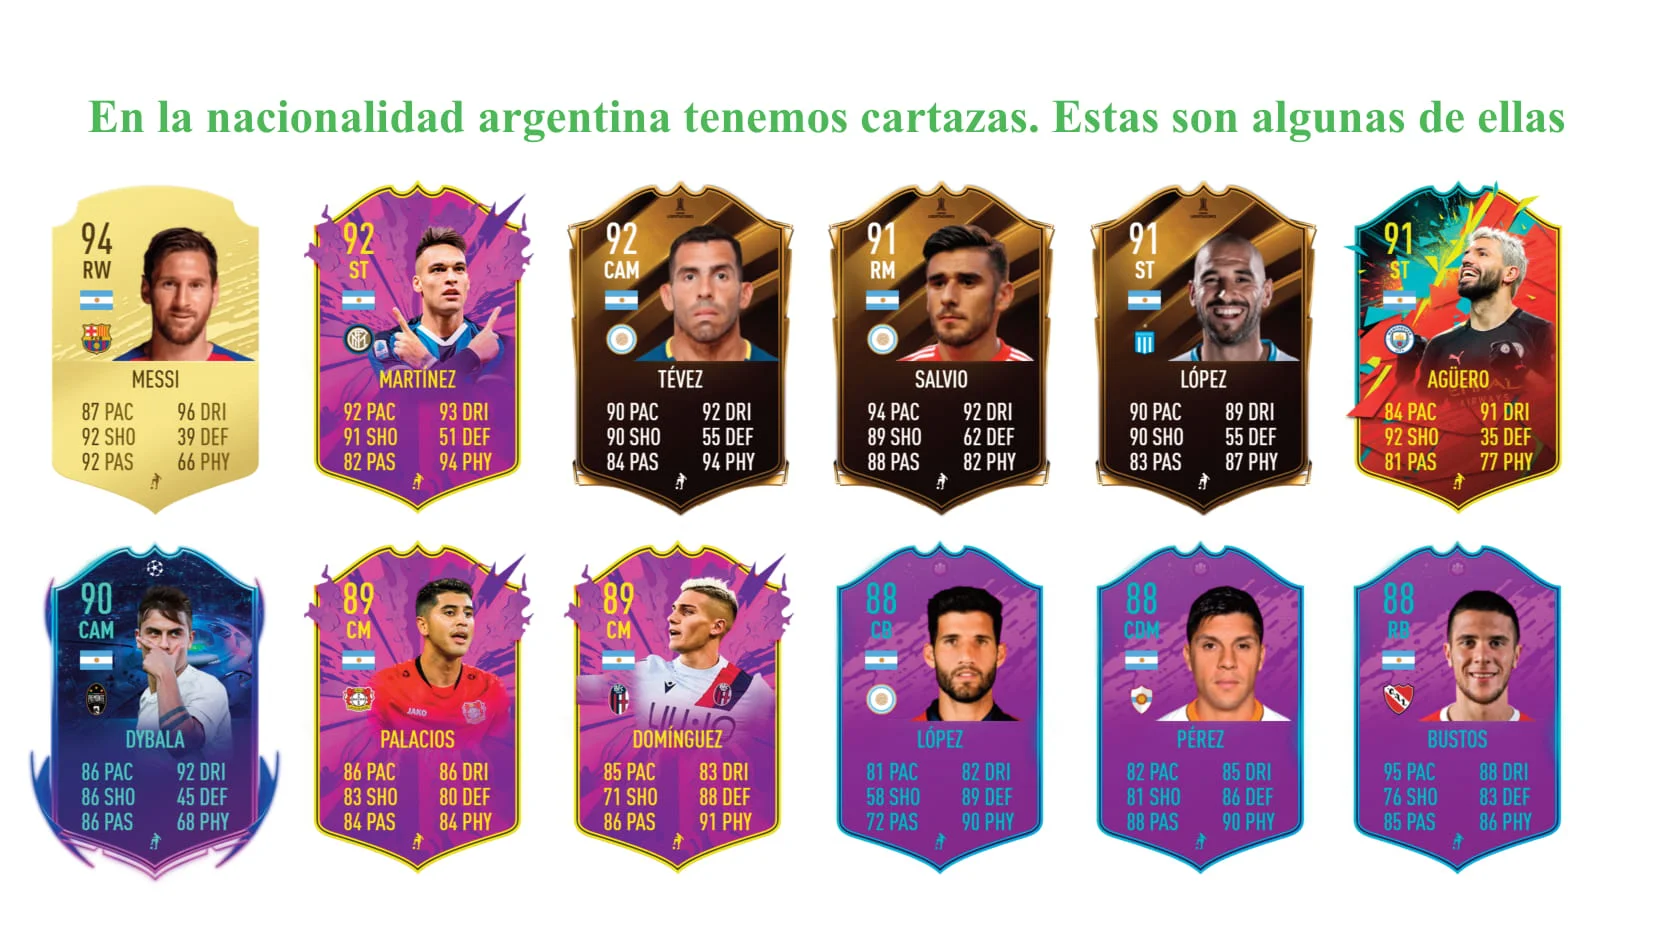Click the Argentina flag on Tévez's card

pyautogui.click(x=621, y=300)
